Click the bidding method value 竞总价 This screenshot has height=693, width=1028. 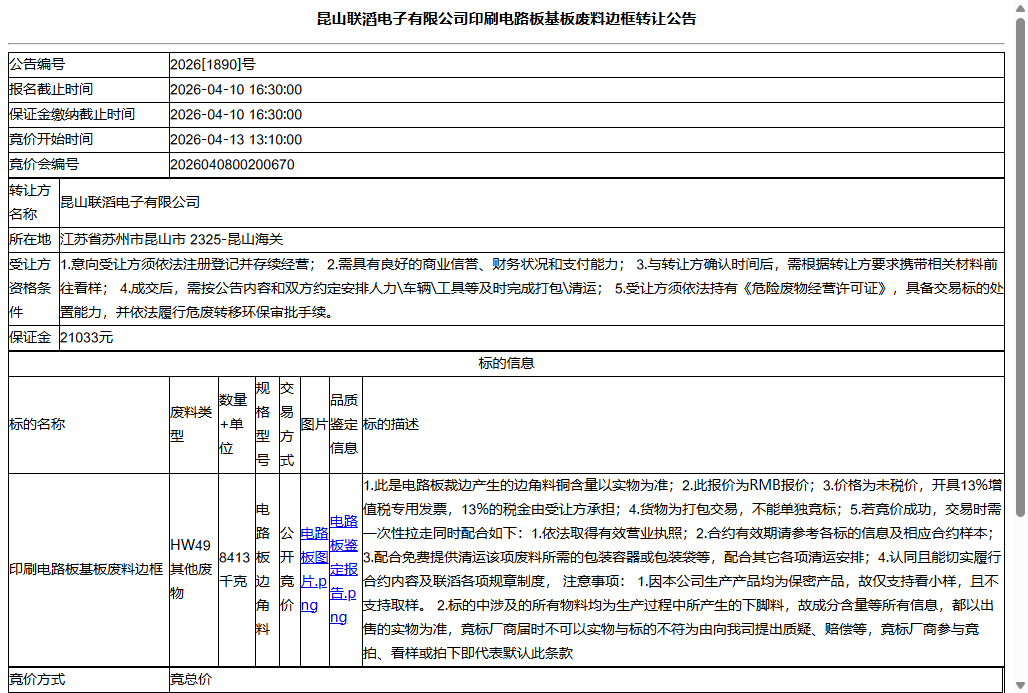pyautogui.click(x=191, y=679)
